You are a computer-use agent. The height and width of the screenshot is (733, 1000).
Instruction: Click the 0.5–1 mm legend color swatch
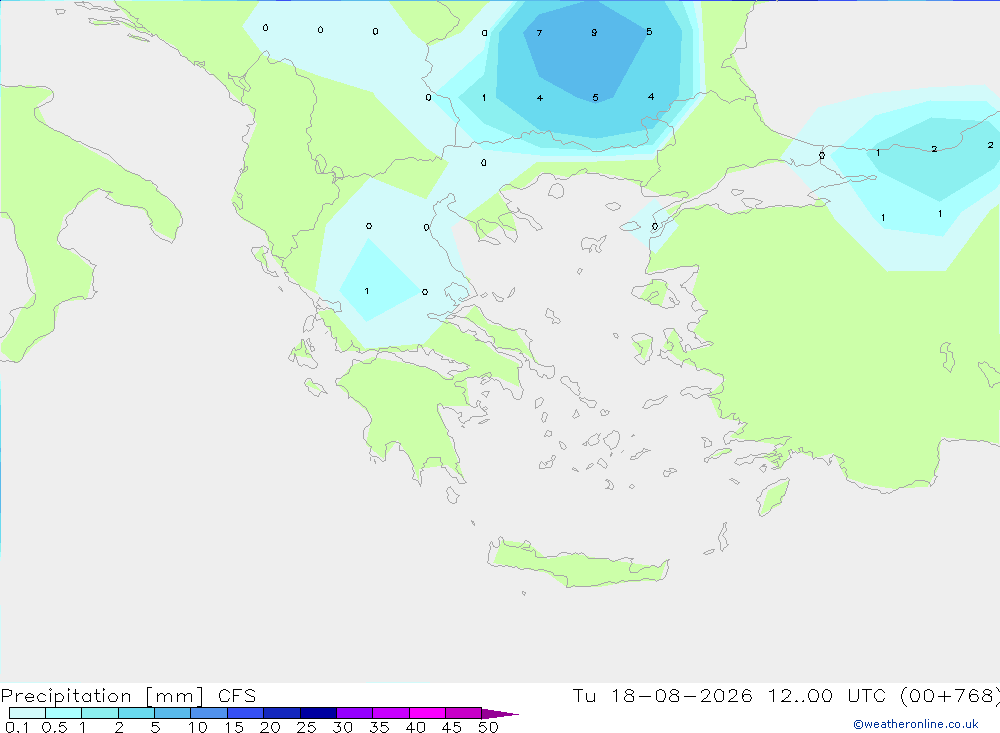click(64, 713)
